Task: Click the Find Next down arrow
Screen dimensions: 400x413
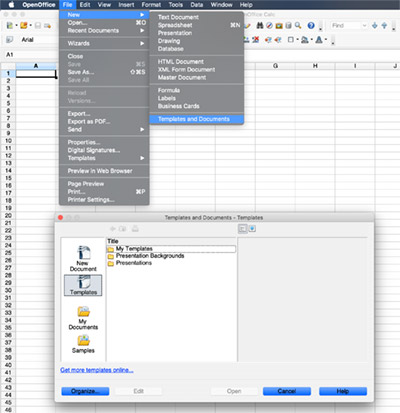Action: [x=375, y=25]
